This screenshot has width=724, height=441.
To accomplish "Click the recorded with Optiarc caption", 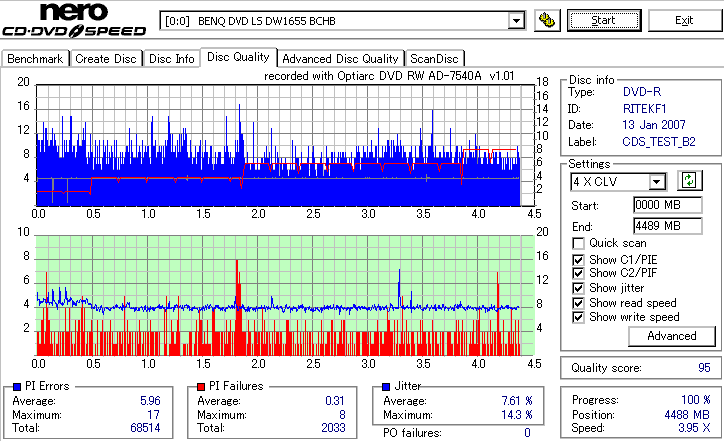I will [x=389, y=76].
